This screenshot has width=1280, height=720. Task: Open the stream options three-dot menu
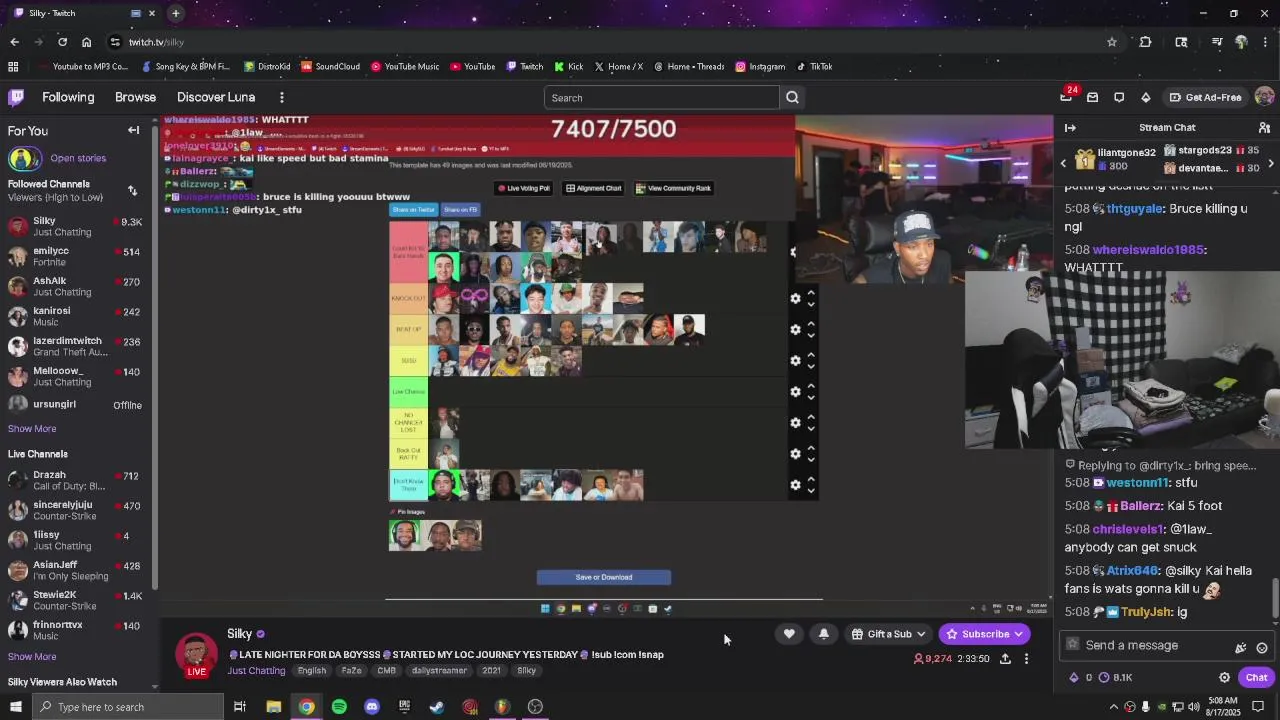point(1026,659)
